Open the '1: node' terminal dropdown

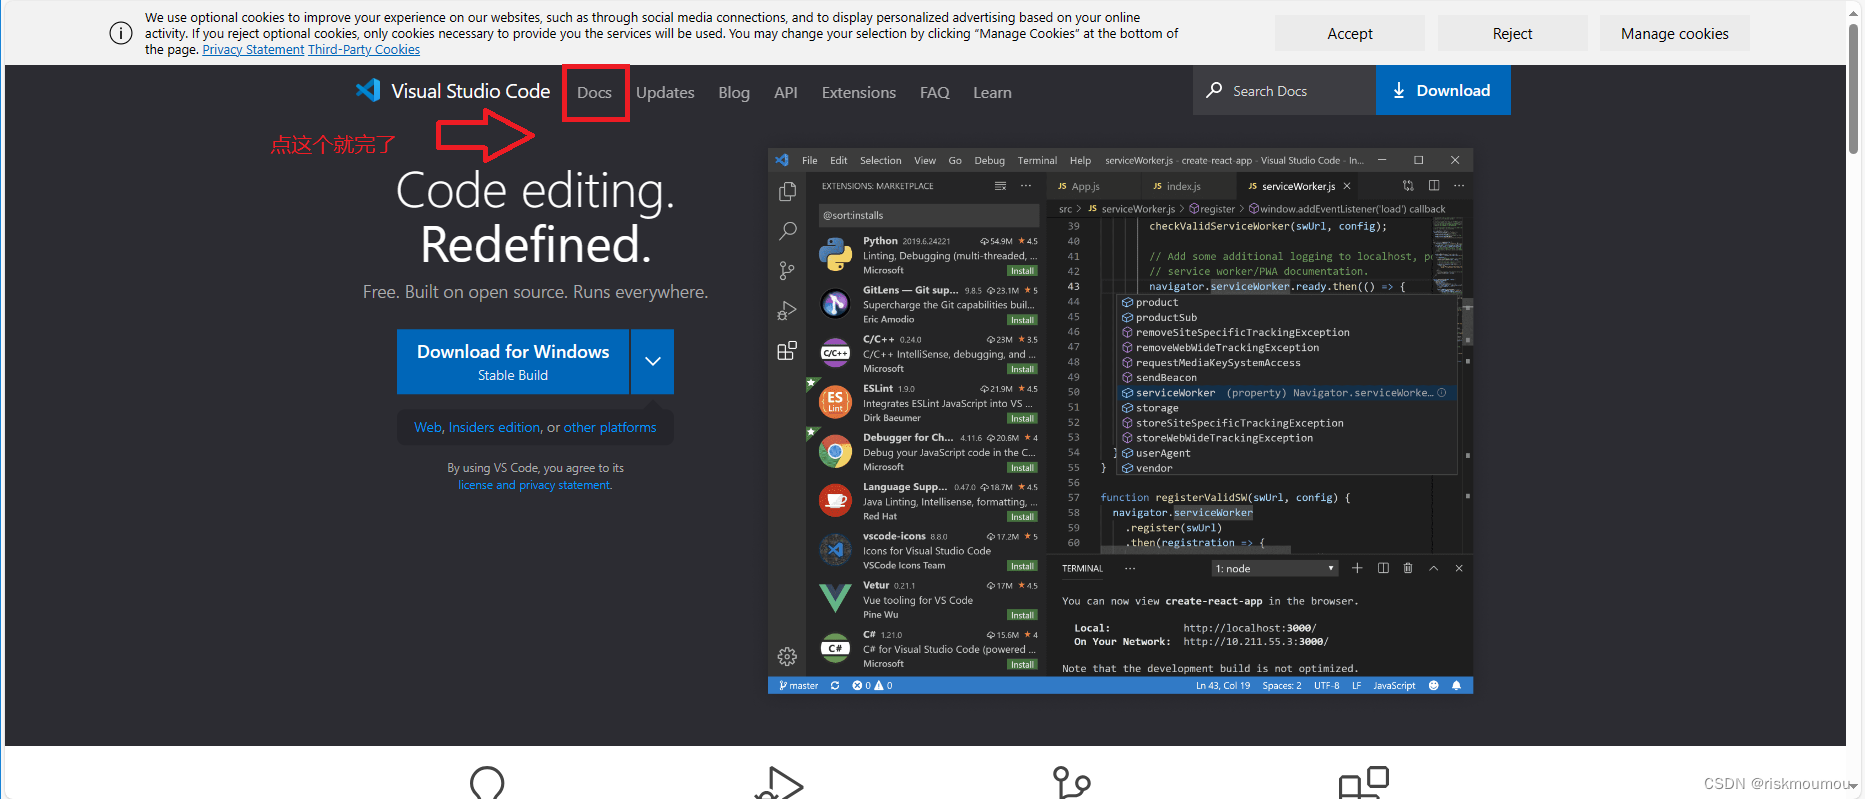(1275, 568)
